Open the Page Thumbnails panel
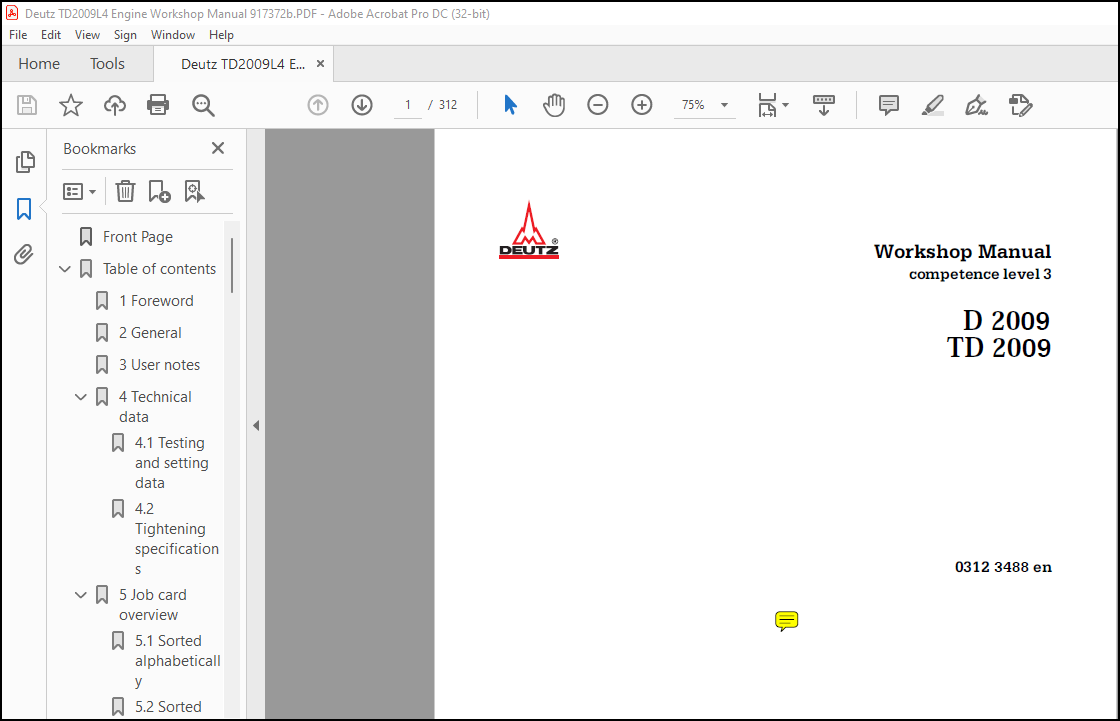 25,162
